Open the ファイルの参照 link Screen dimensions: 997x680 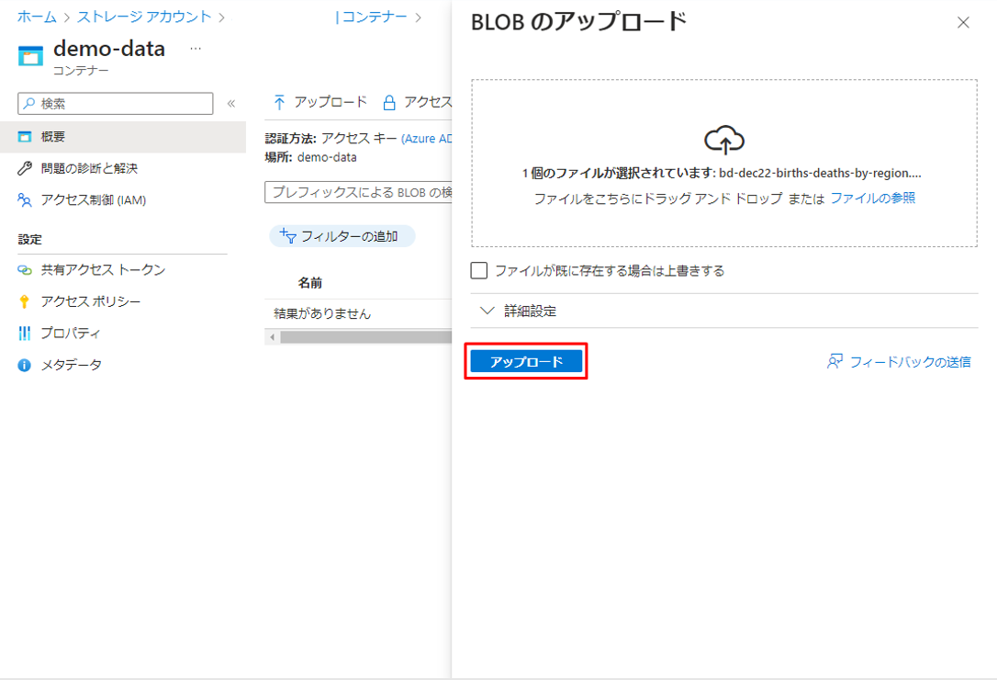point(872,198)
